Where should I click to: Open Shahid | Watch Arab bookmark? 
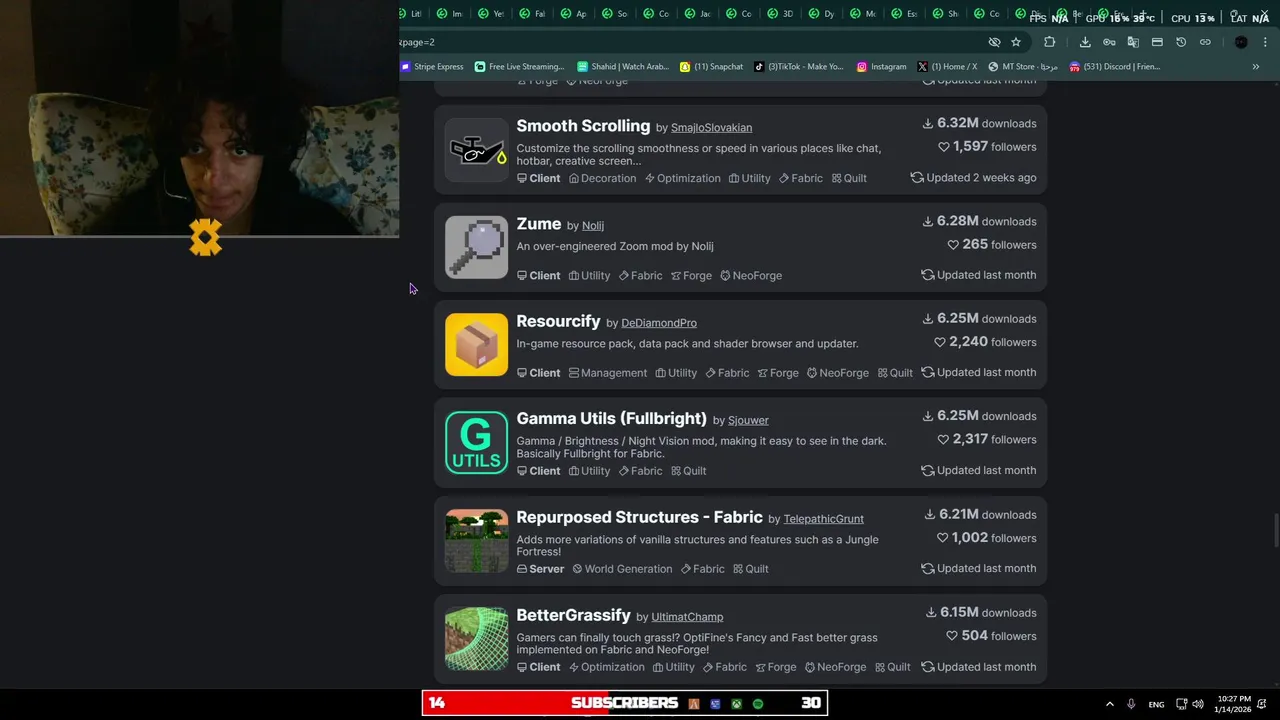pos(623,67)
